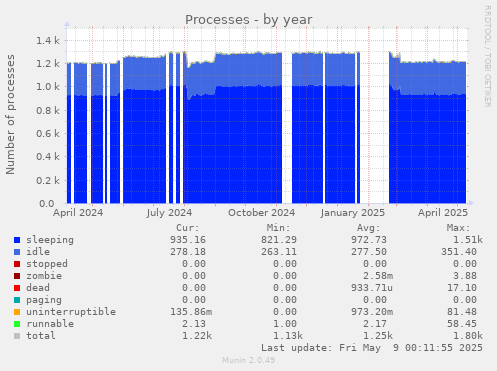
Task: Click the 'sleeping' legend label
Action: [50, 240]
